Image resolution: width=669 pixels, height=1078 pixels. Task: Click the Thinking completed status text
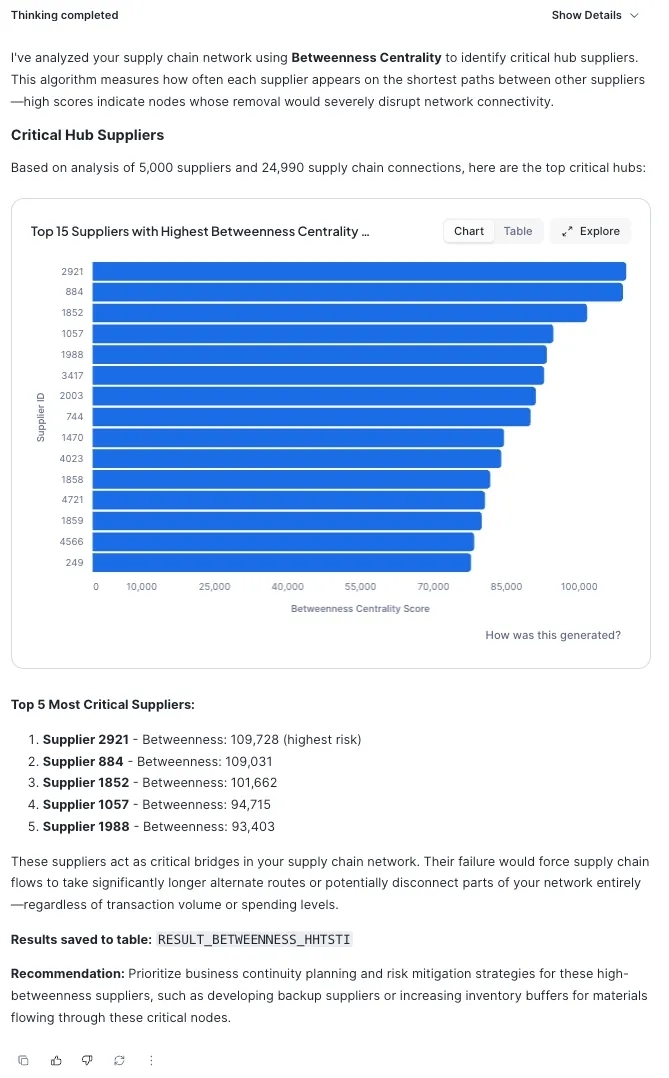[64, 15]
